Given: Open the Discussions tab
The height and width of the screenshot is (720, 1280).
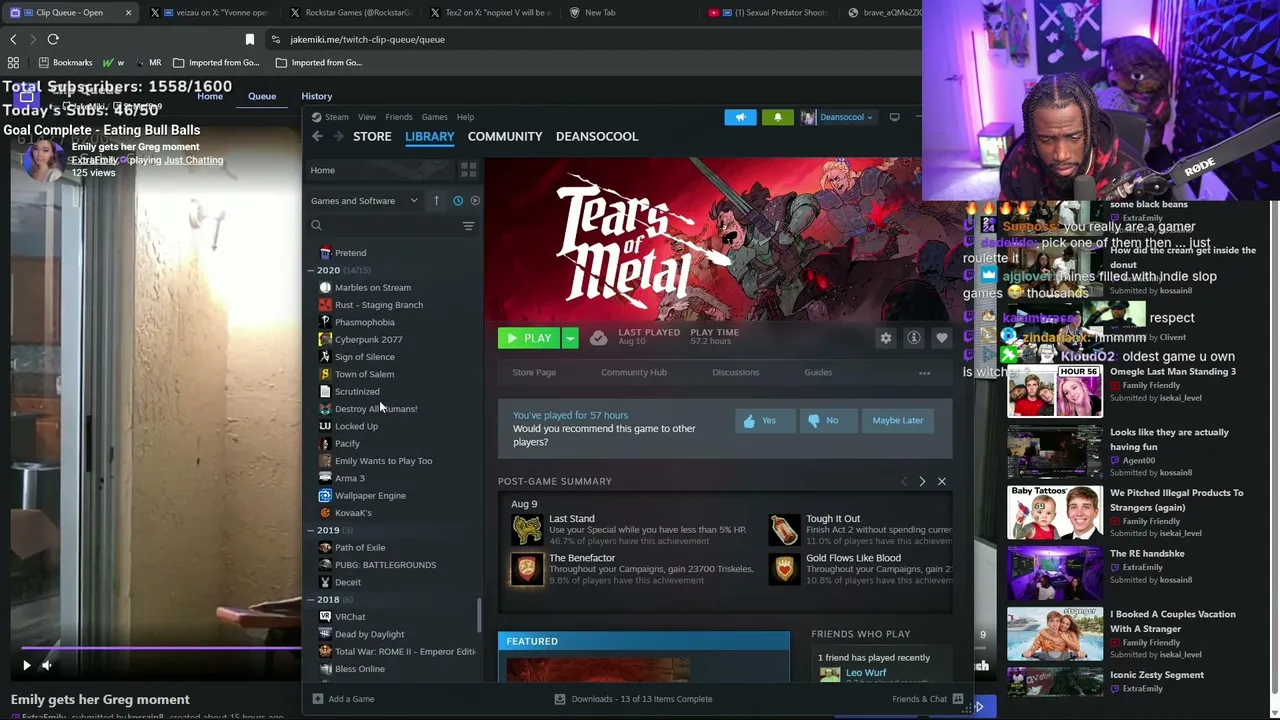Looking at the screenshot, I should click(x=736, y=373).
